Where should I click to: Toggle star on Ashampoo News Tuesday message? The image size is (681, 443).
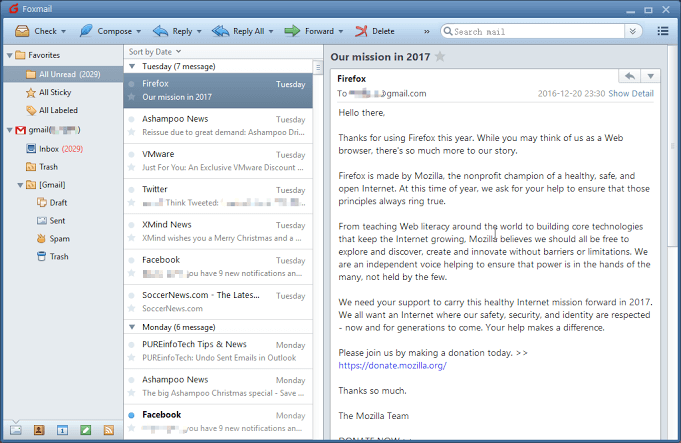point(132,132)
